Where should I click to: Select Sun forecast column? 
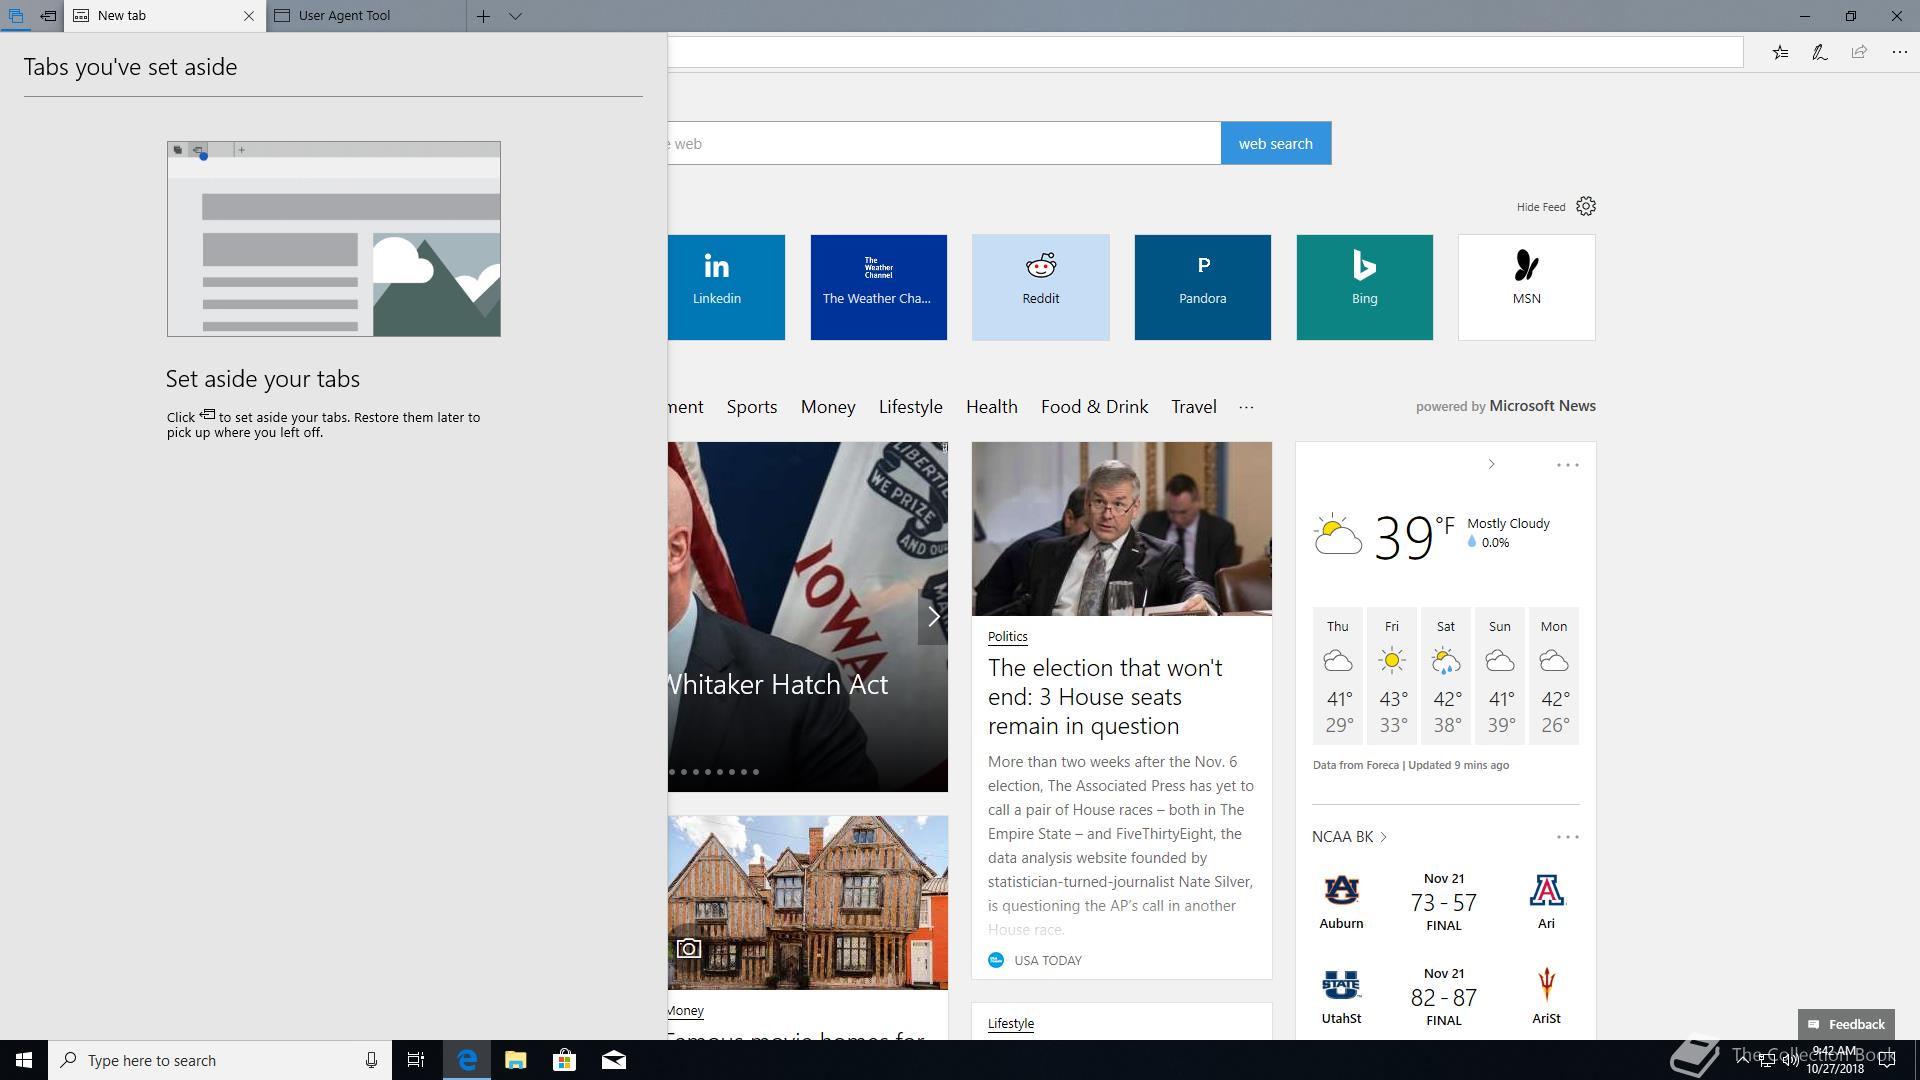pyautogui.click(x=1500, y=676)
